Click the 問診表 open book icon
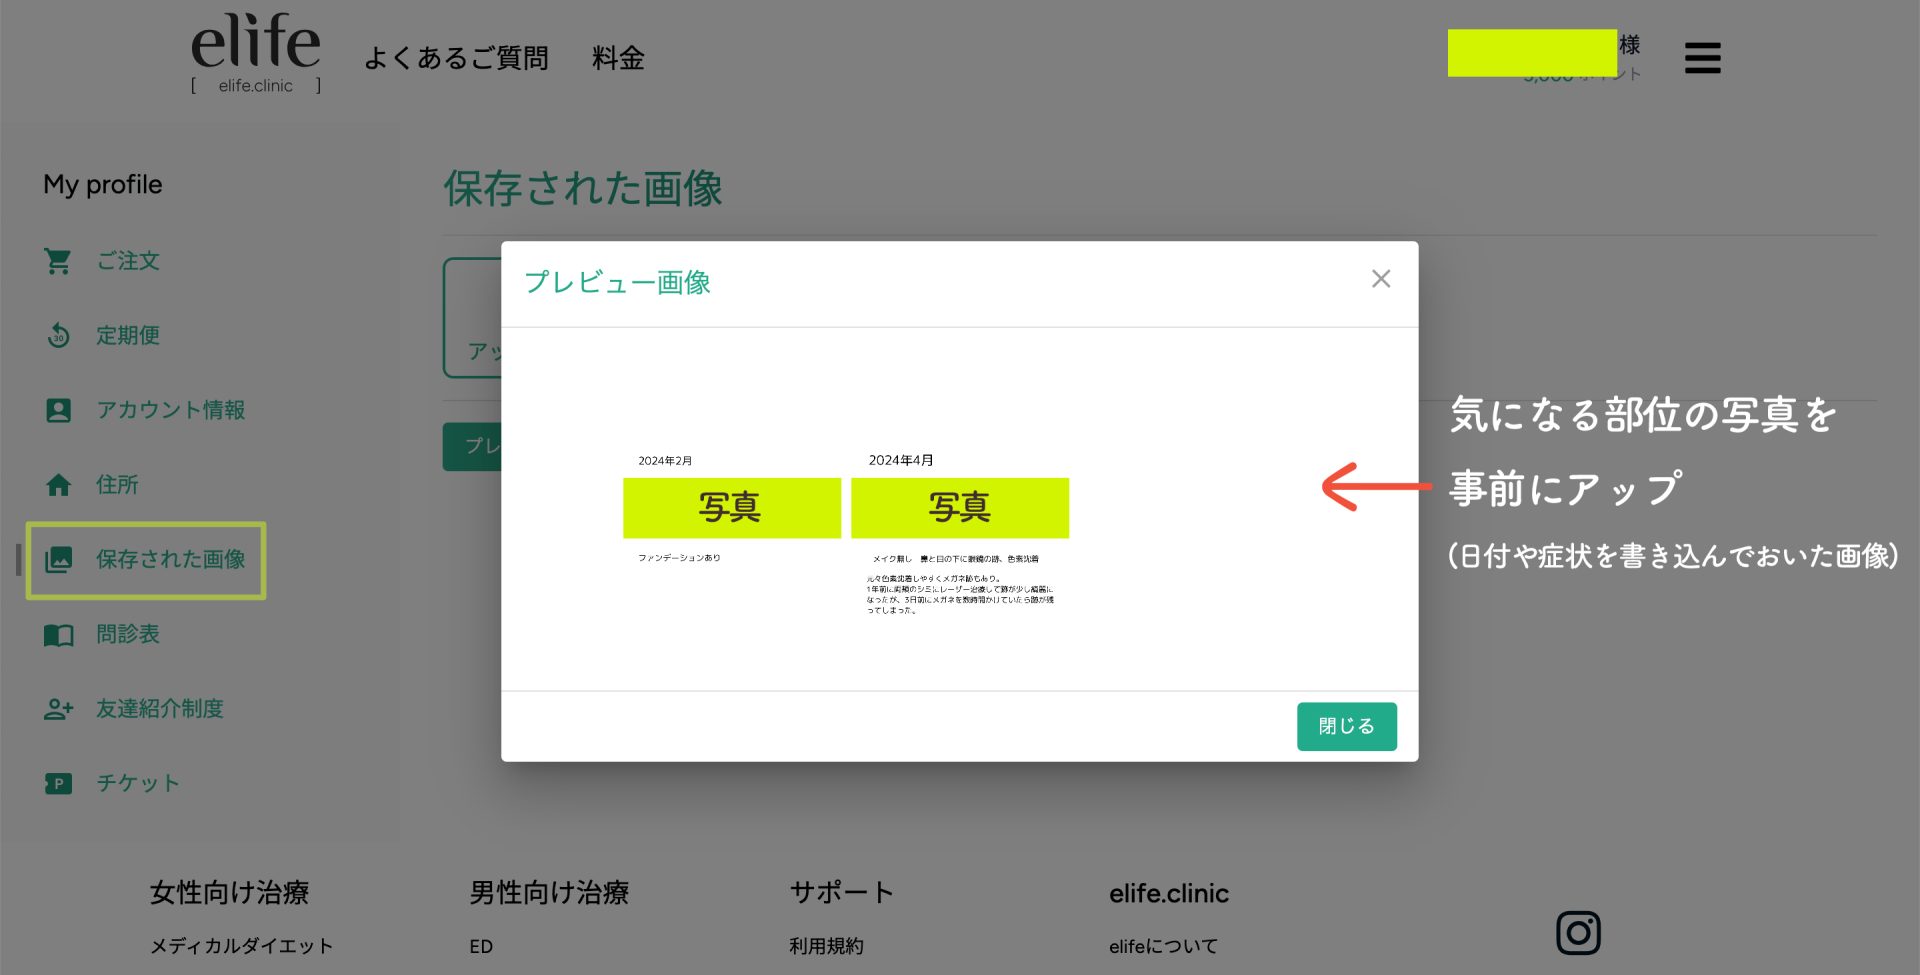Viewport: 1920px width, 975px height. pos(58,635)
